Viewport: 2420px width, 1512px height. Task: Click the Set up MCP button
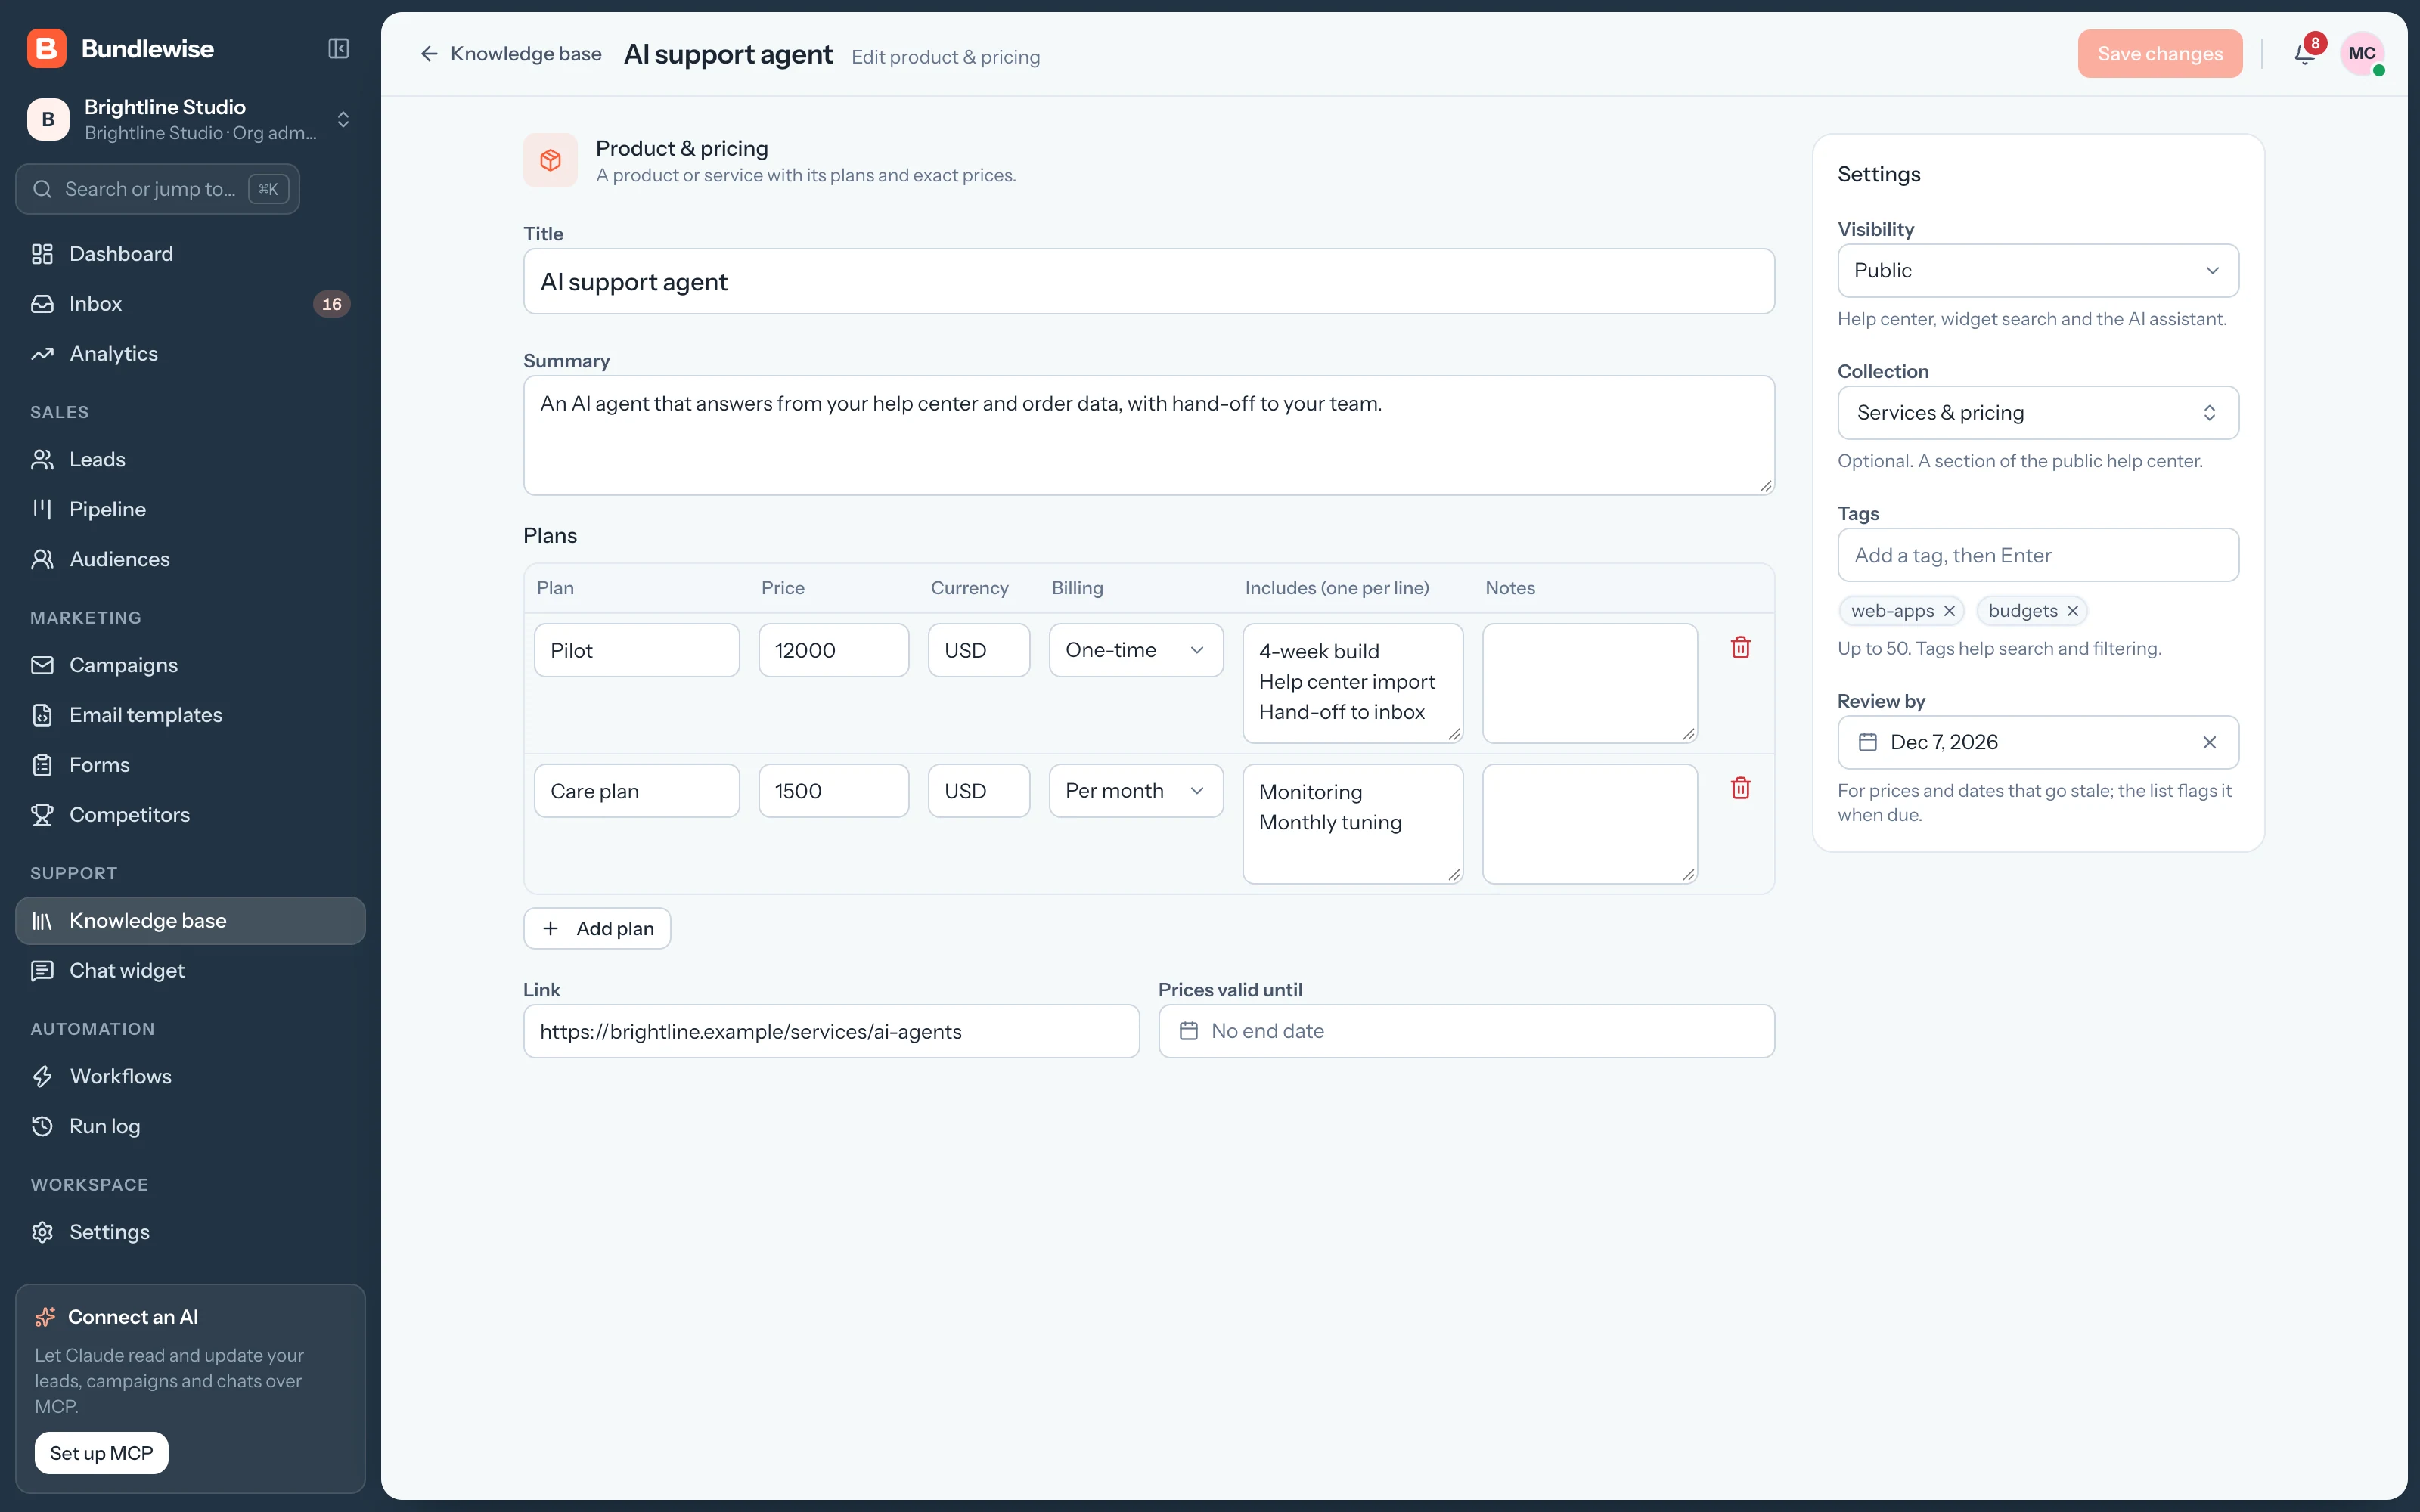click(x=101, y=1454)
